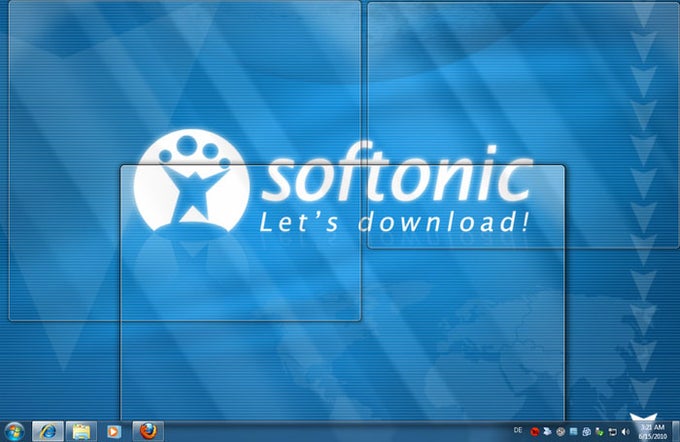Open Windows Explorer folder icon in taskbar
Viewport: 680px width, 442px height.
[x=81, y=431]
